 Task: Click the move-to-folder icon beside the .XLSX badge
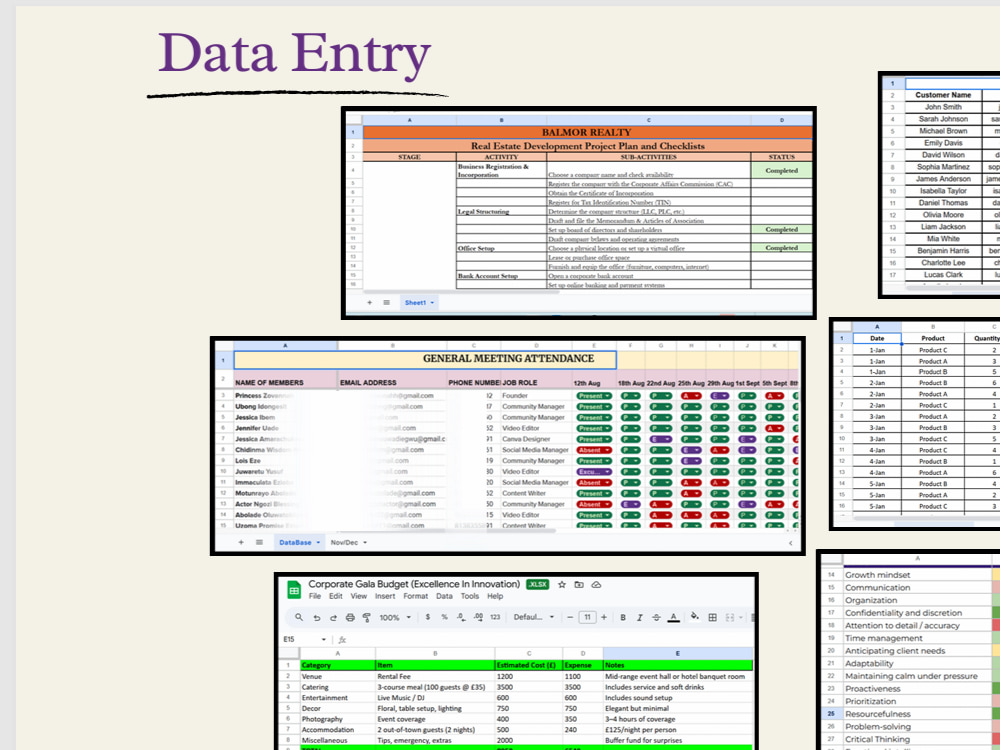coord(579,584)
